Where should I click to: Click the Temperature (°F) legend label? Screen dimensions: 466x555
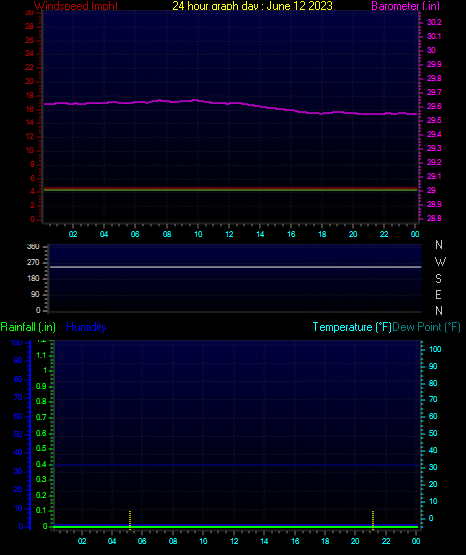pos(352,327)
